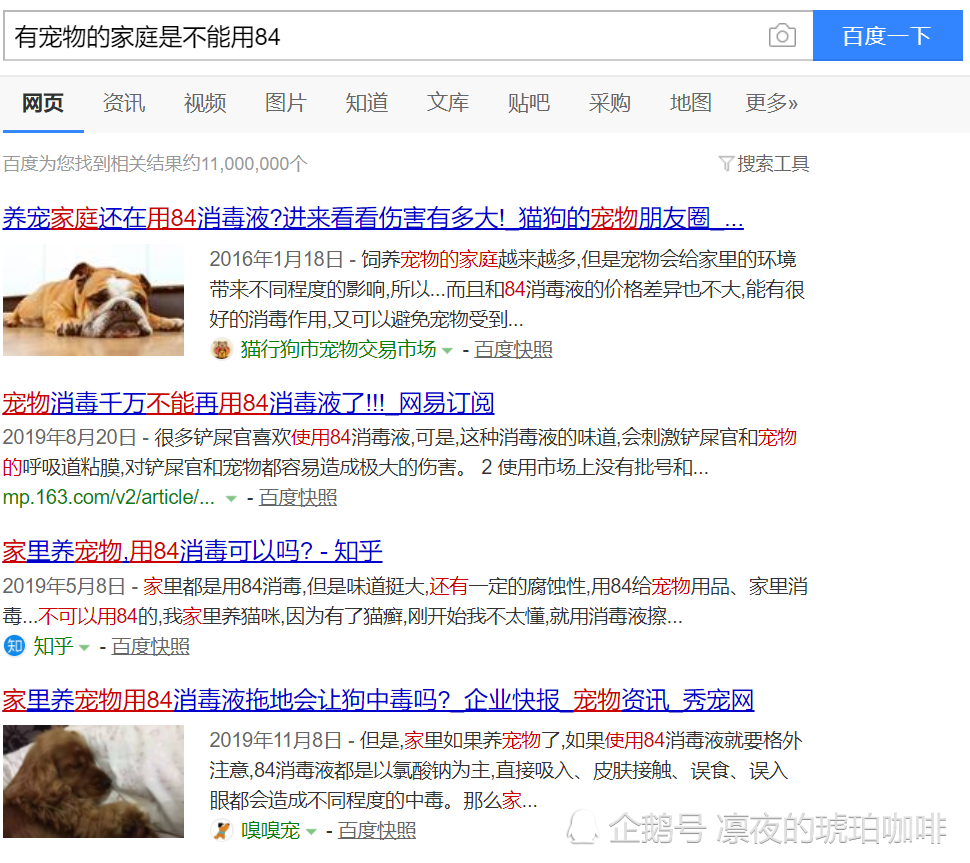Switch to the 图片 tab
970x863 pixels.
pyautogui.click(x=286, y=103)
